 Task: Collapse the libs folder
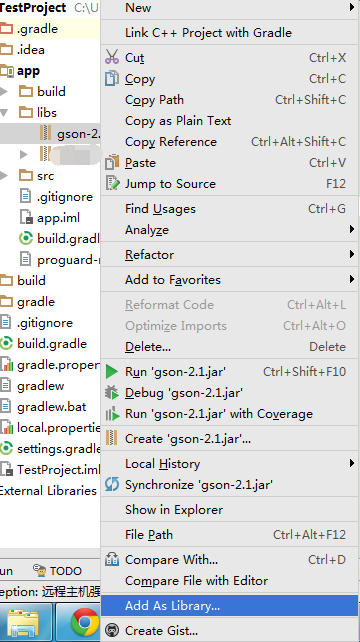(4, 113)
